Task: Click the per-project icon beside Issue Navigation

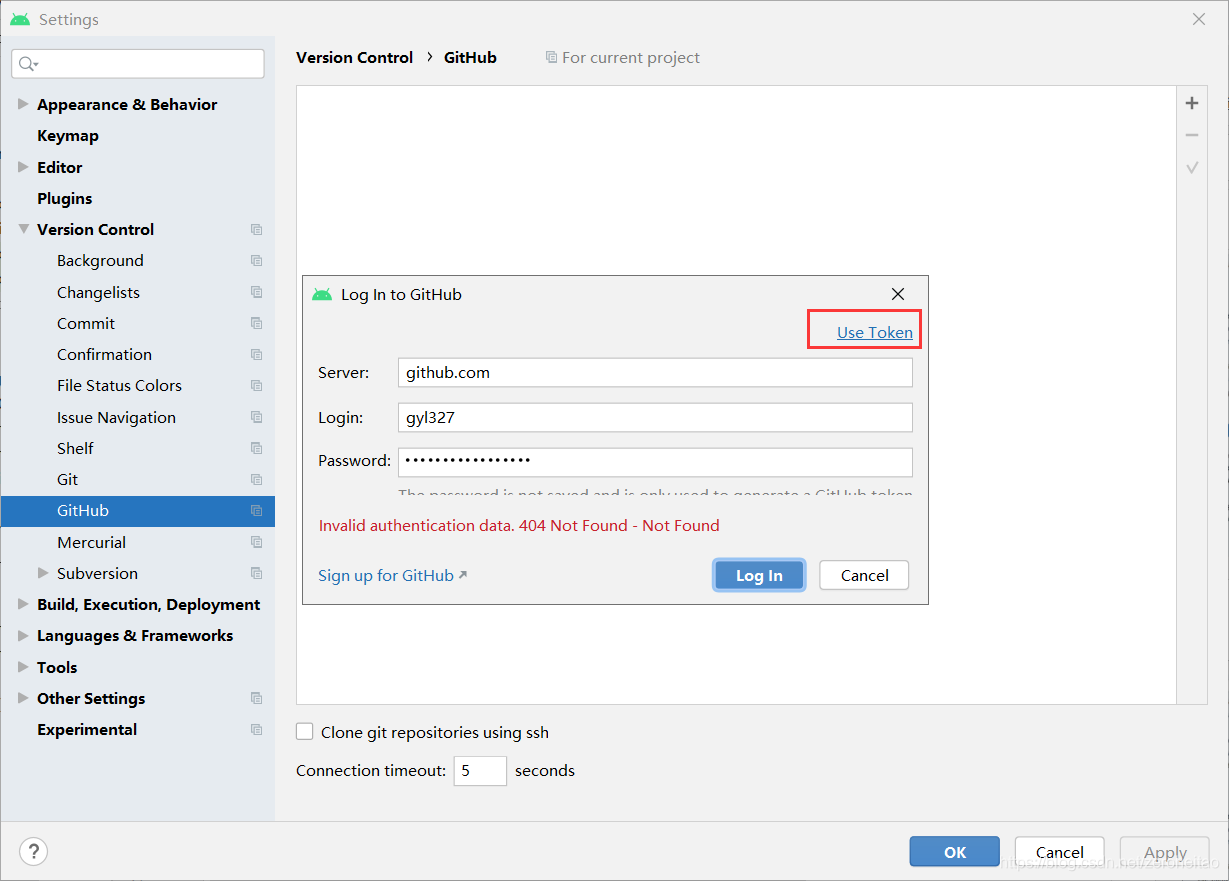Action: [256, 417]
